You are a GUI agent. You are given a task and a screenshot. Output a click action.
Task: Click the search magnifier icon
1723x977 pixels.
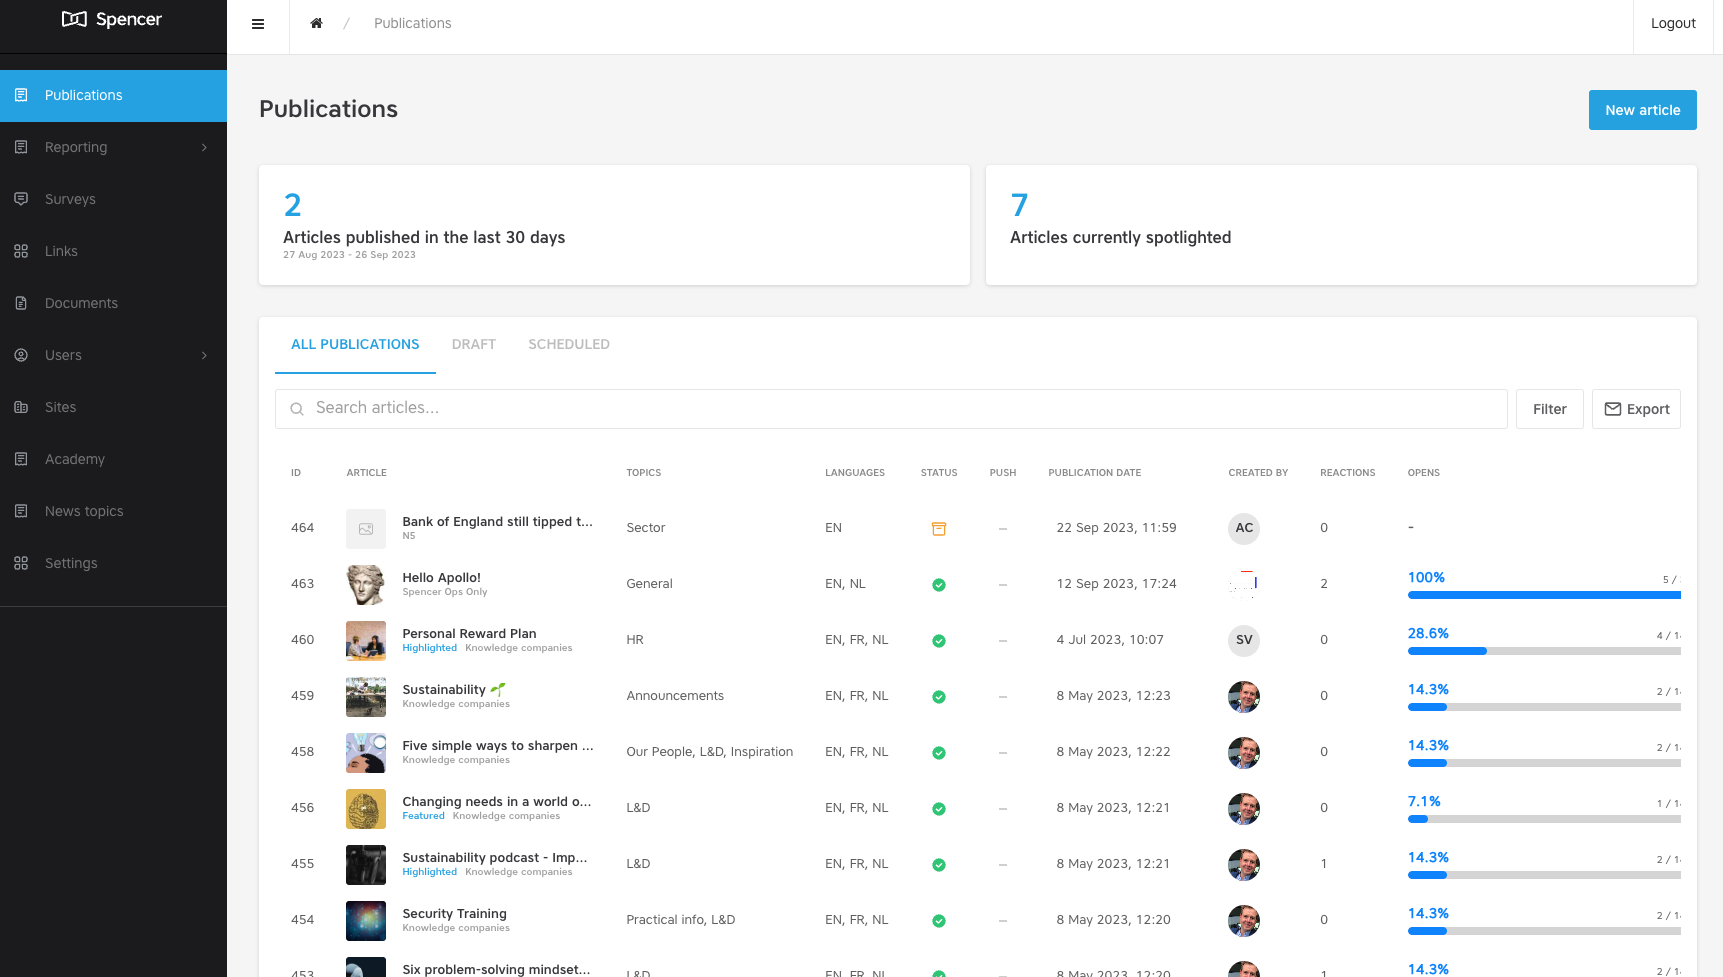297,409
